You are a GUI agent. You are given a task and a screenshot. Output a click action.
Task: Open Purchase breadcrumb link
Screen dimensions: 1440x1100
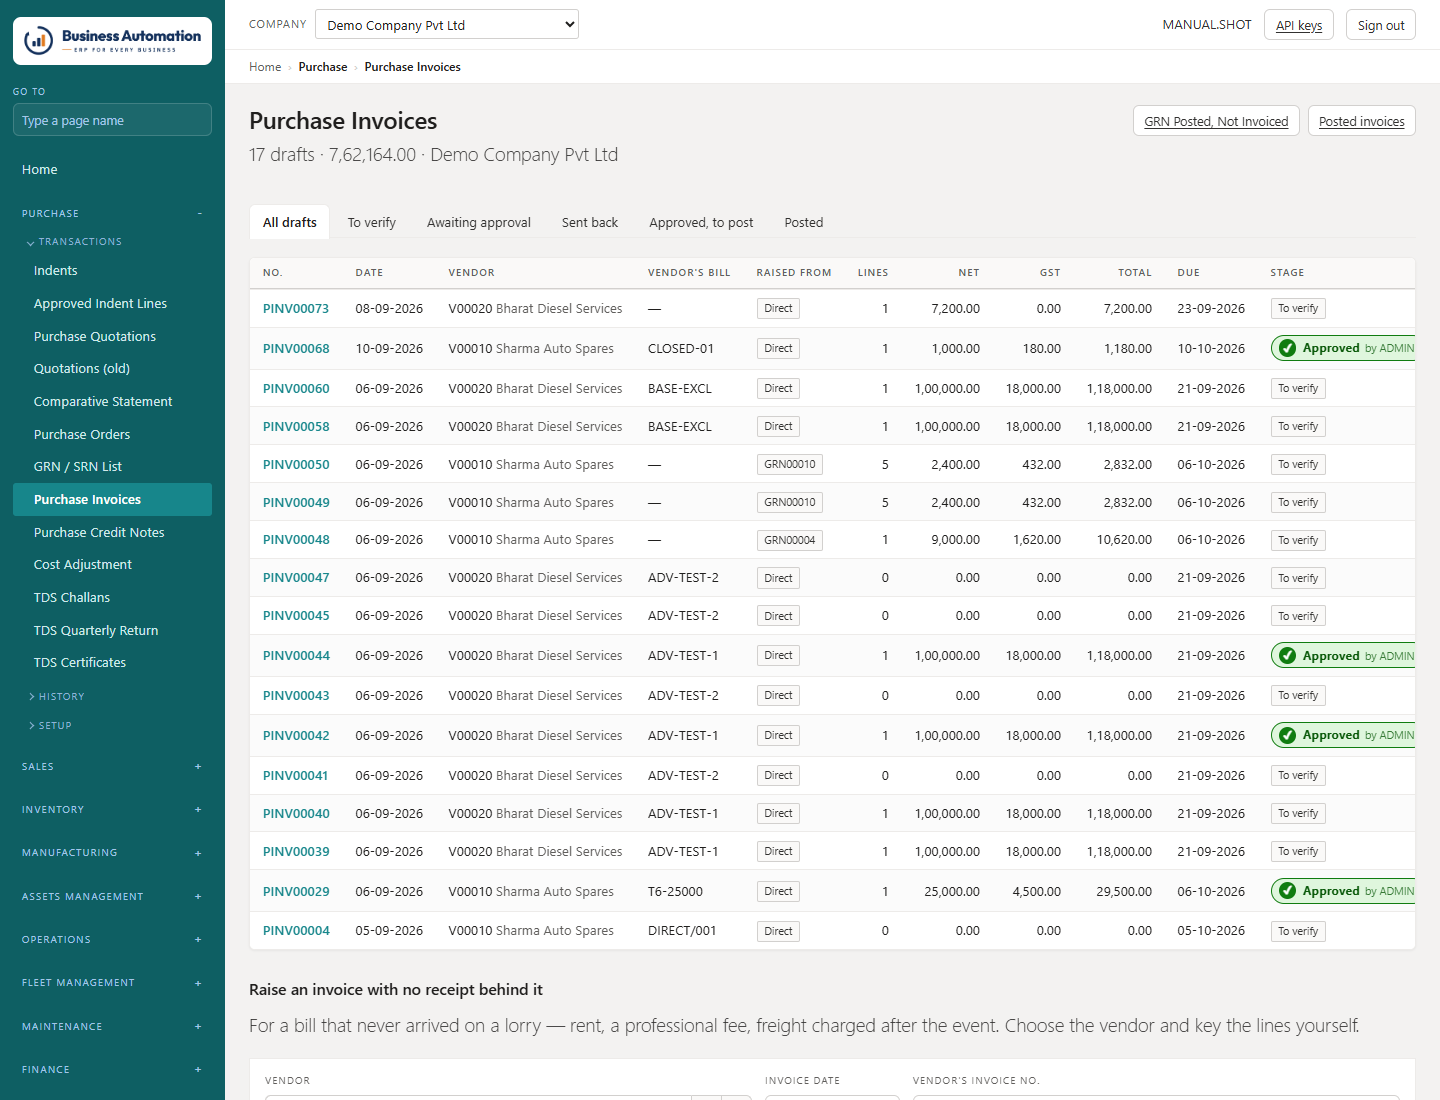(323, 67)
